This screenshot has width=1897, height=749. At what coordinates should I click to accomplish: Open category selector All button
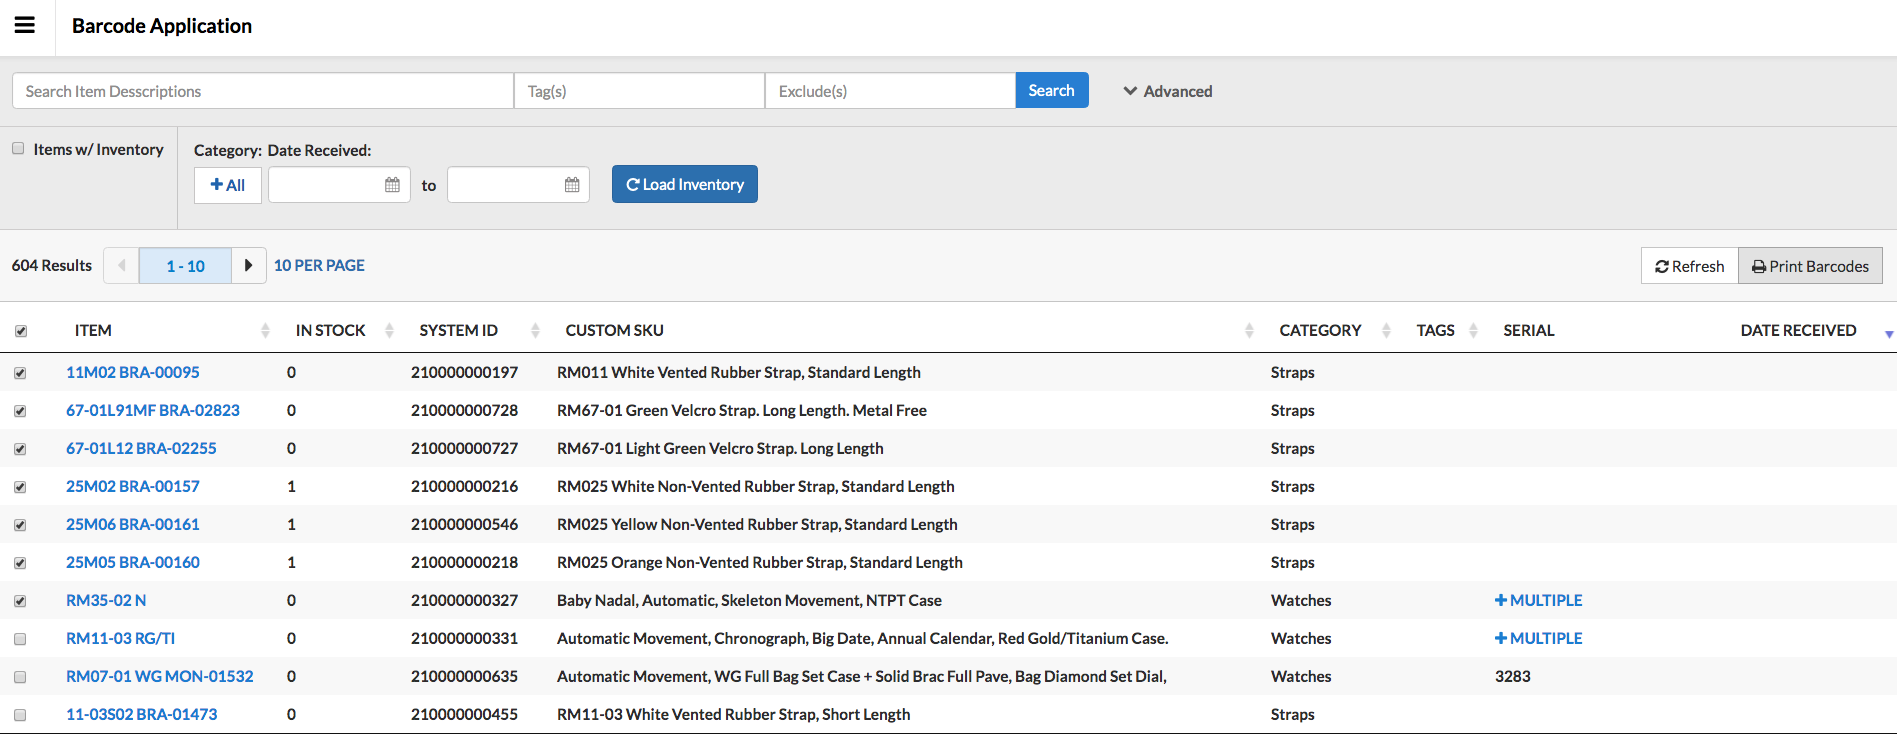(228, 185)
